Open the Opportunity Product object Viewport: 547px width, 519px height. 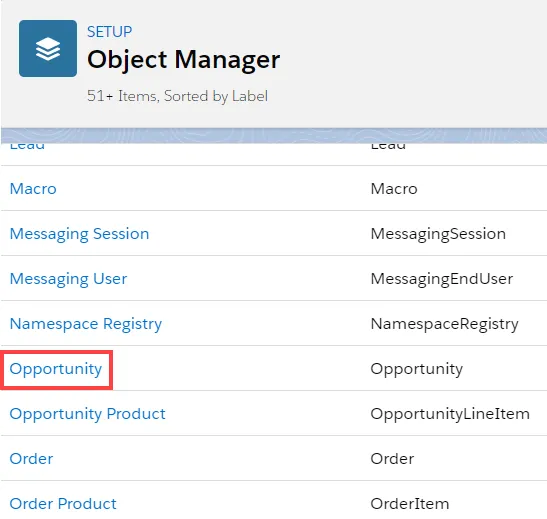click(88, 414)
